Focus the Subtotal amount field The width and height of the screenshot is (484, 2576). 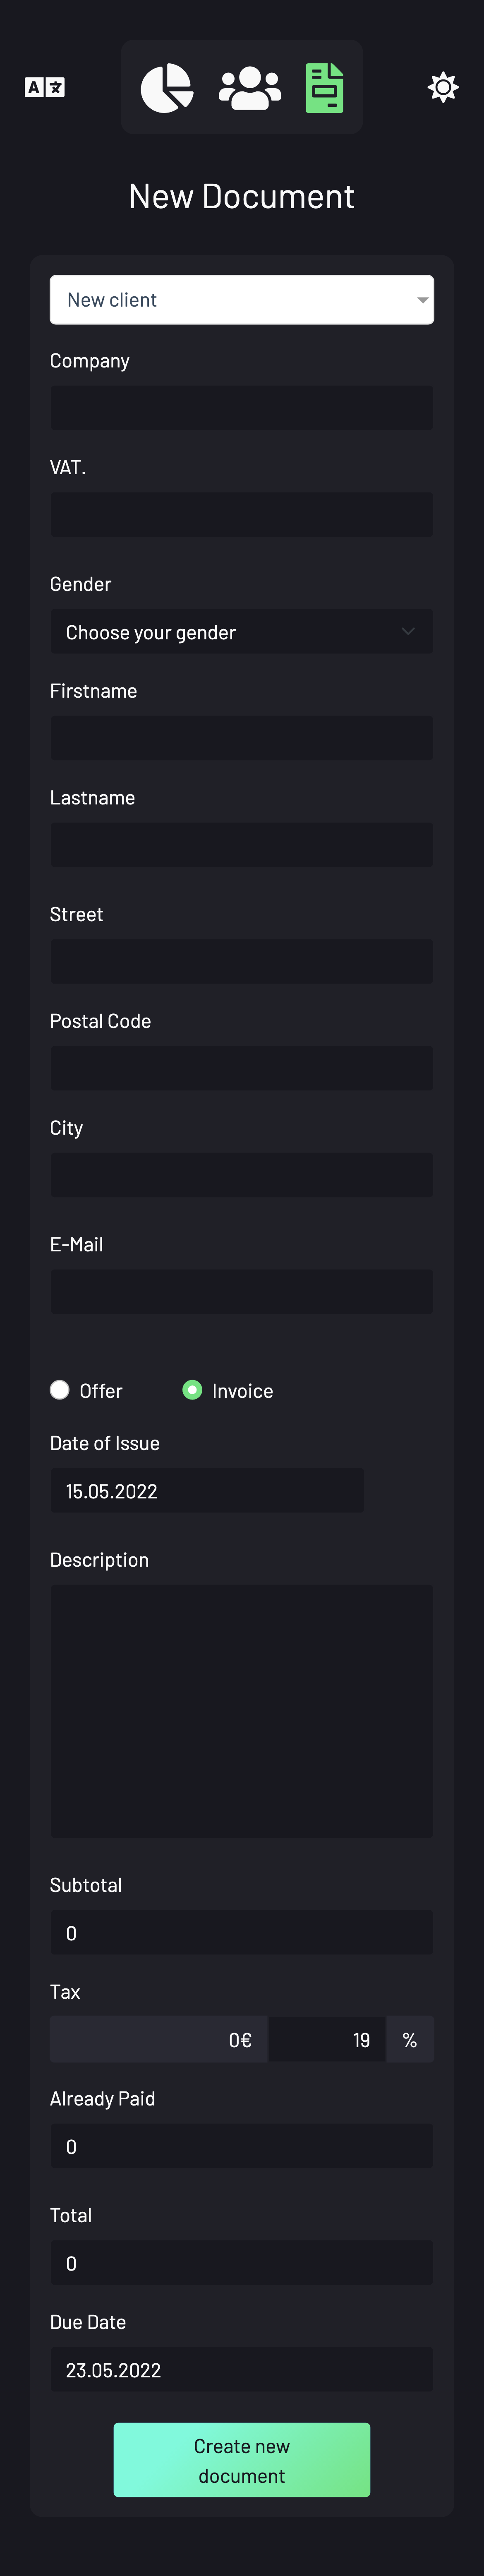click(x=242, y=1933)
